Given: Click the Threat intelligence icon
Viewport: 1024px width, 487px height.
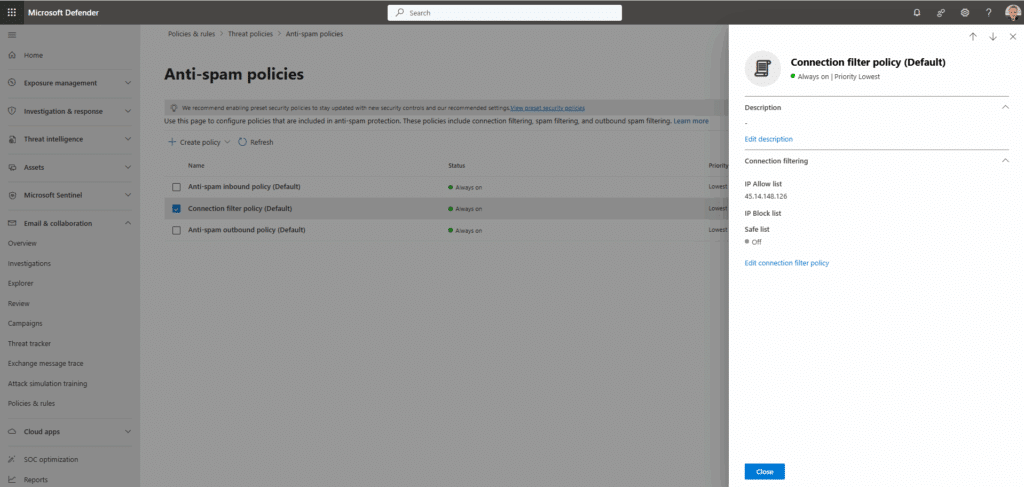Looking at the screenshot, I should pyautogui.click(x=12, y=139).
